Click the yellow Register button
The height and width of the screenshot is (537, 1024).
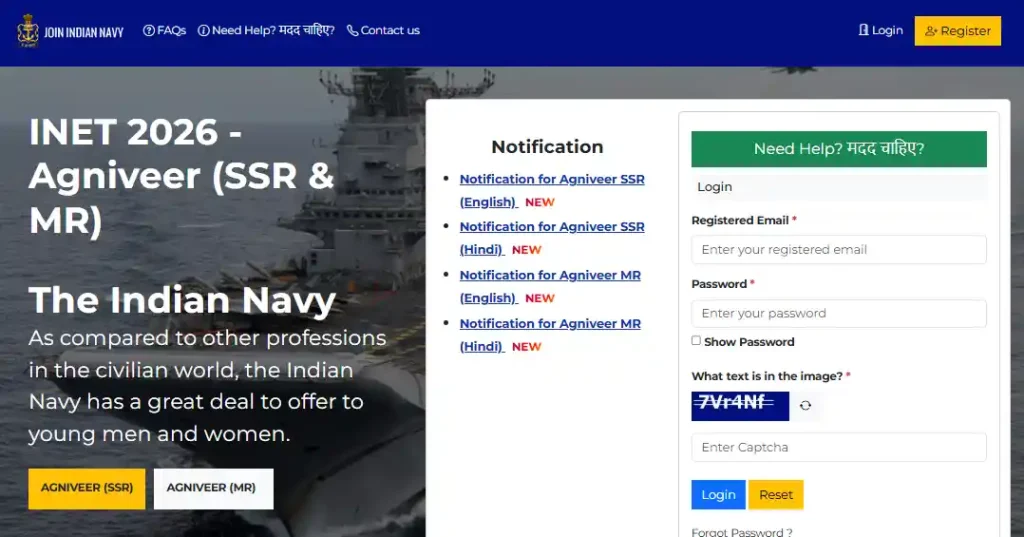[x=957, y=31]
